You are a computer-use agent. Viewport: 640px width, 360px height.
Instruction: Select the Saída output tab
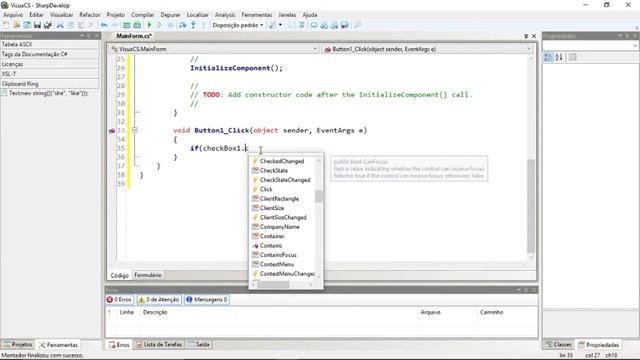[x=199, y=344]
